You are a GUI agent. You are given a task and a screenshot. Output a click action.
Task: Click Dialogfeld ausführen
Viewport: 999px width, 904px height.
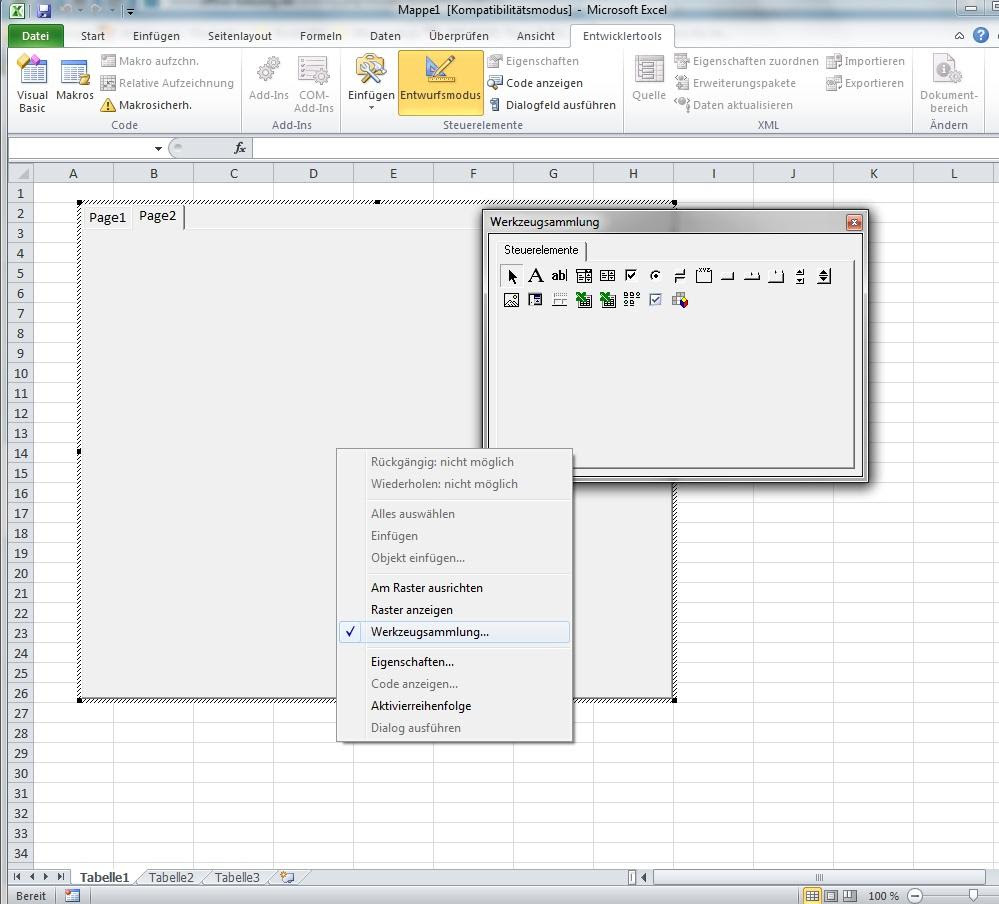point(552,105)
